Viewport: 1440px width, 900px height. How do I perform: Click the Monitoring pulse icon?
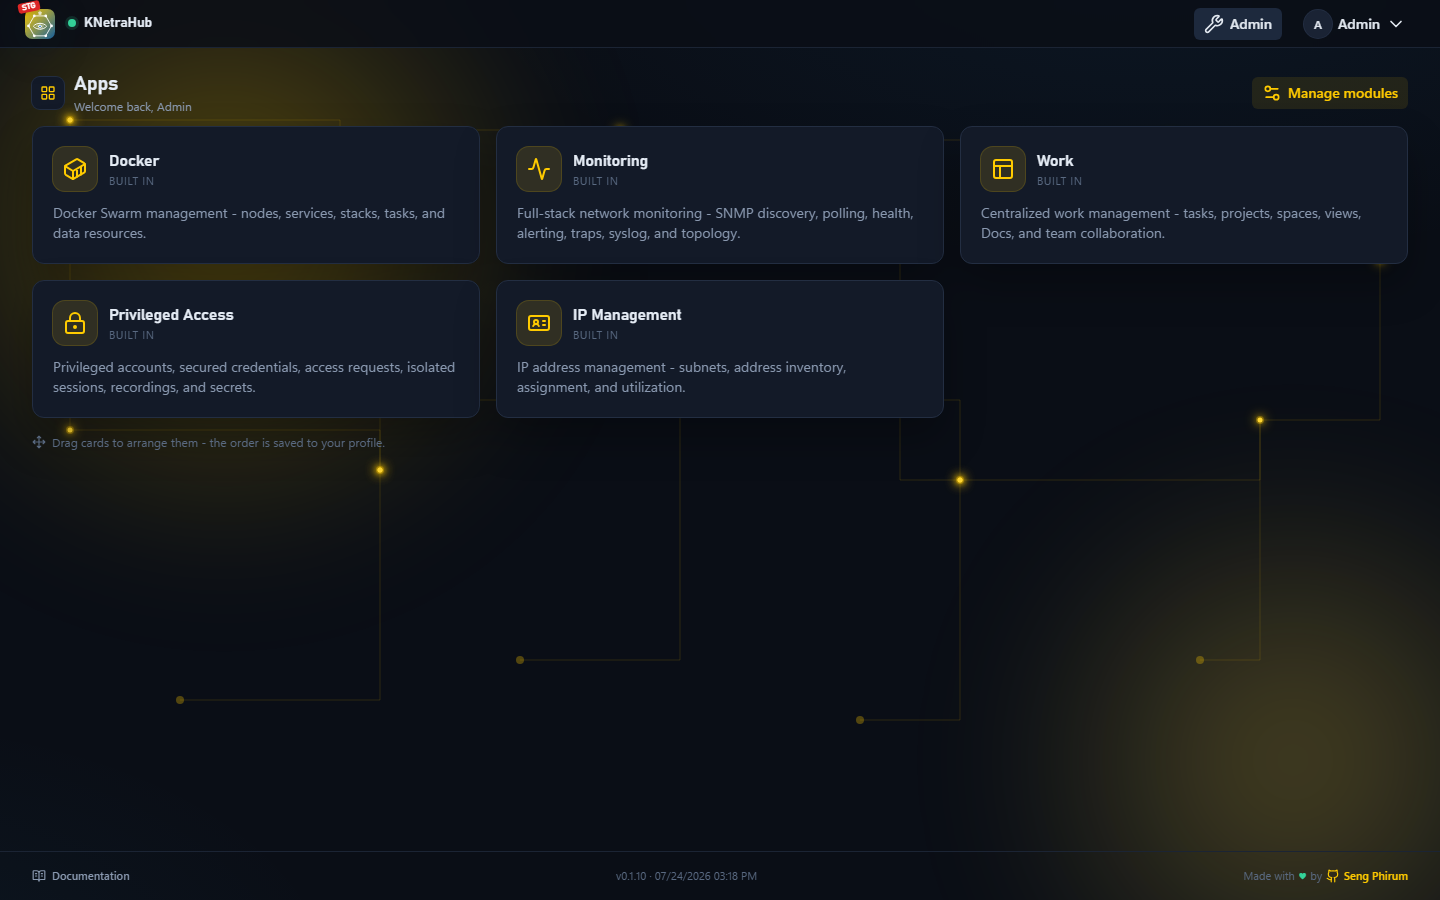click(x=539, y=169)
